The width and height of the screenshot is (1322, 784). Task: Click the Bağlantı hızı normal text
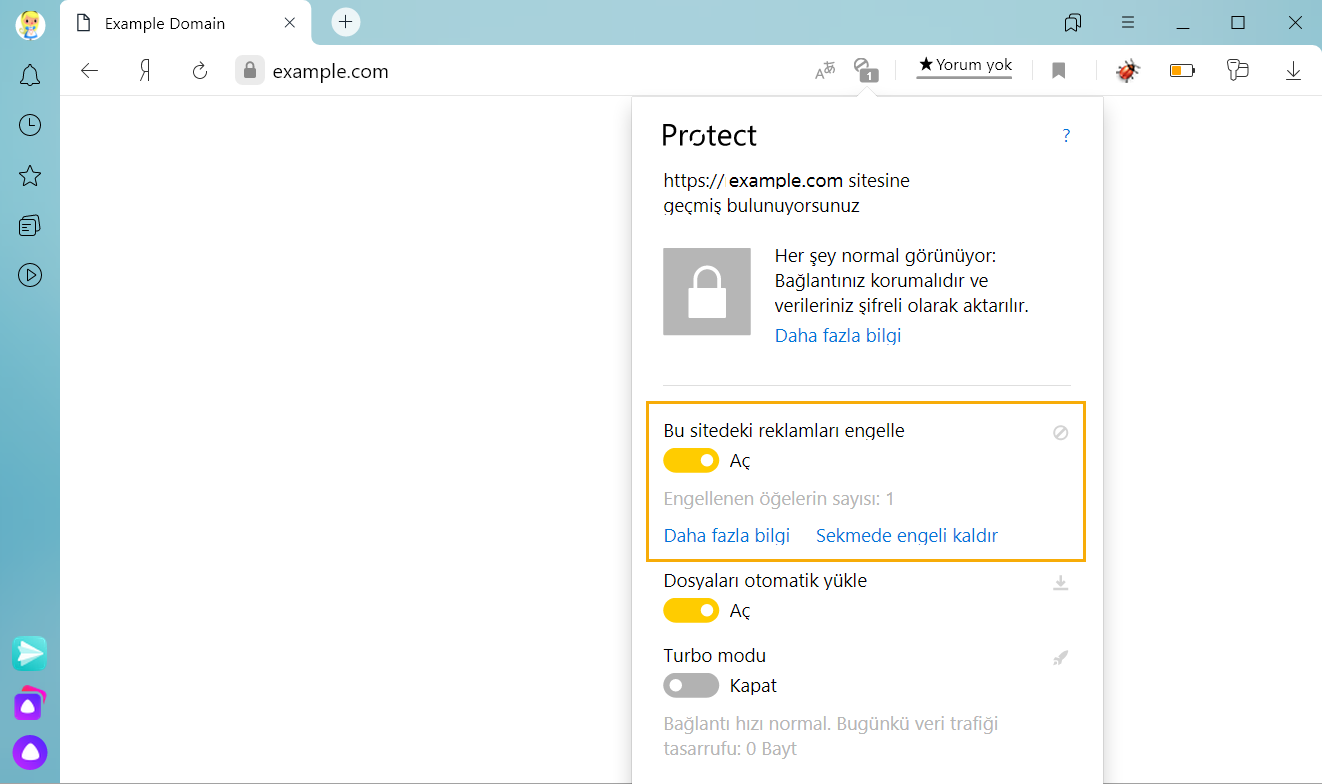[x=831, y=735]
